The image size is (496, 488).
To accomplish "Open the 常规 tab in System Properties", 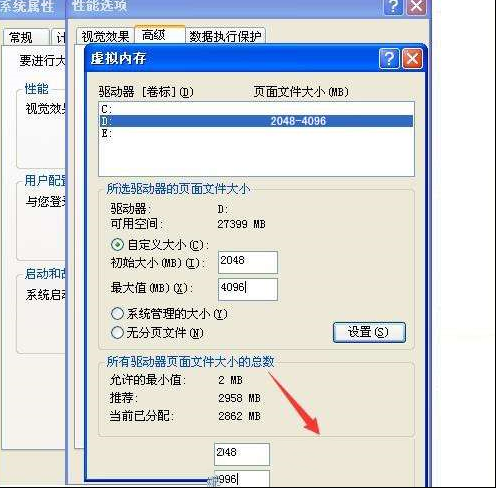I will (26, 37).
